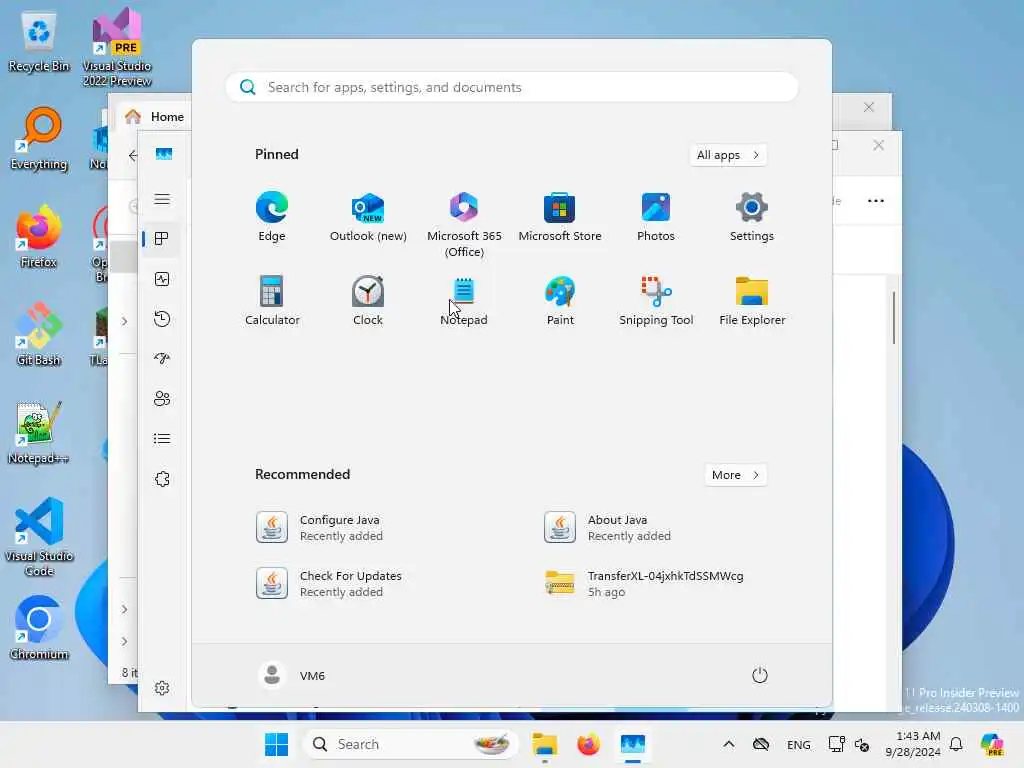
Task: Open File Explorer from taskbar
Action: pos(544,744)
